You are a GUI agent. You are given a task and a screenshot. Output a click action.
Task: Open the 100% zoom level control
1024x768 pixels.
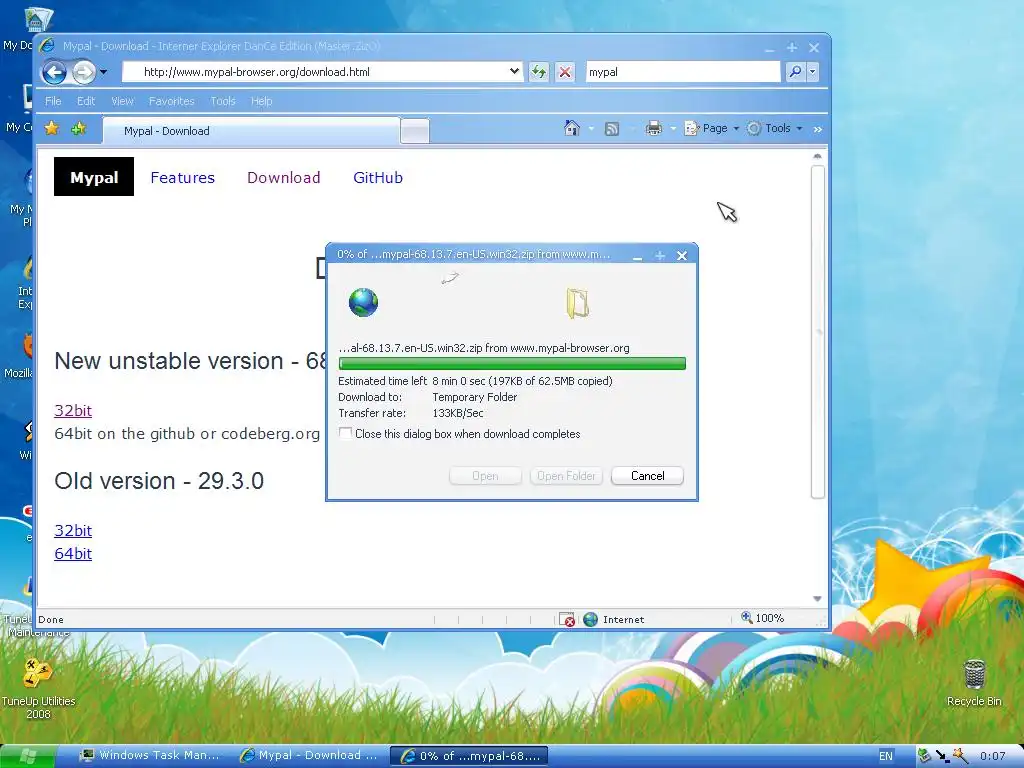tap(762, 618)
